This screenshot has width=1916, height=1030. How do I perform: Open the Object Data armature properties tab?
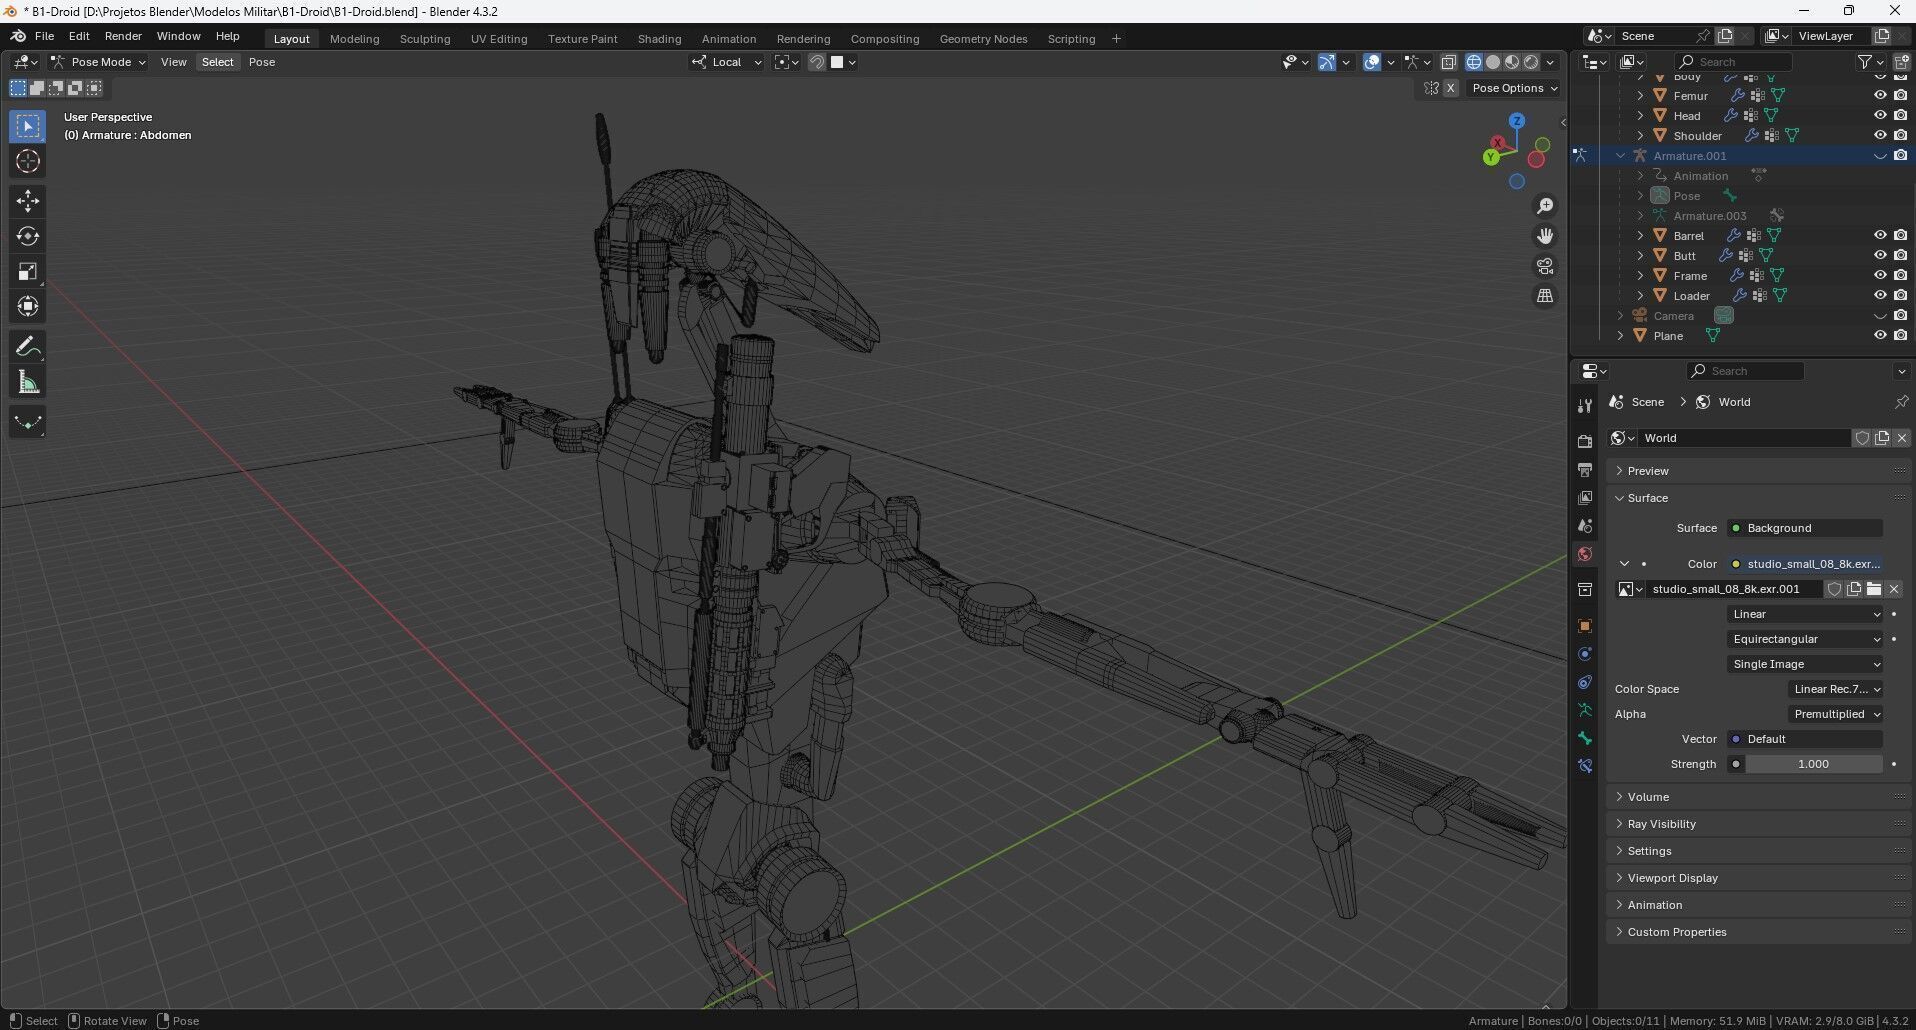[x=1584, y=710]
